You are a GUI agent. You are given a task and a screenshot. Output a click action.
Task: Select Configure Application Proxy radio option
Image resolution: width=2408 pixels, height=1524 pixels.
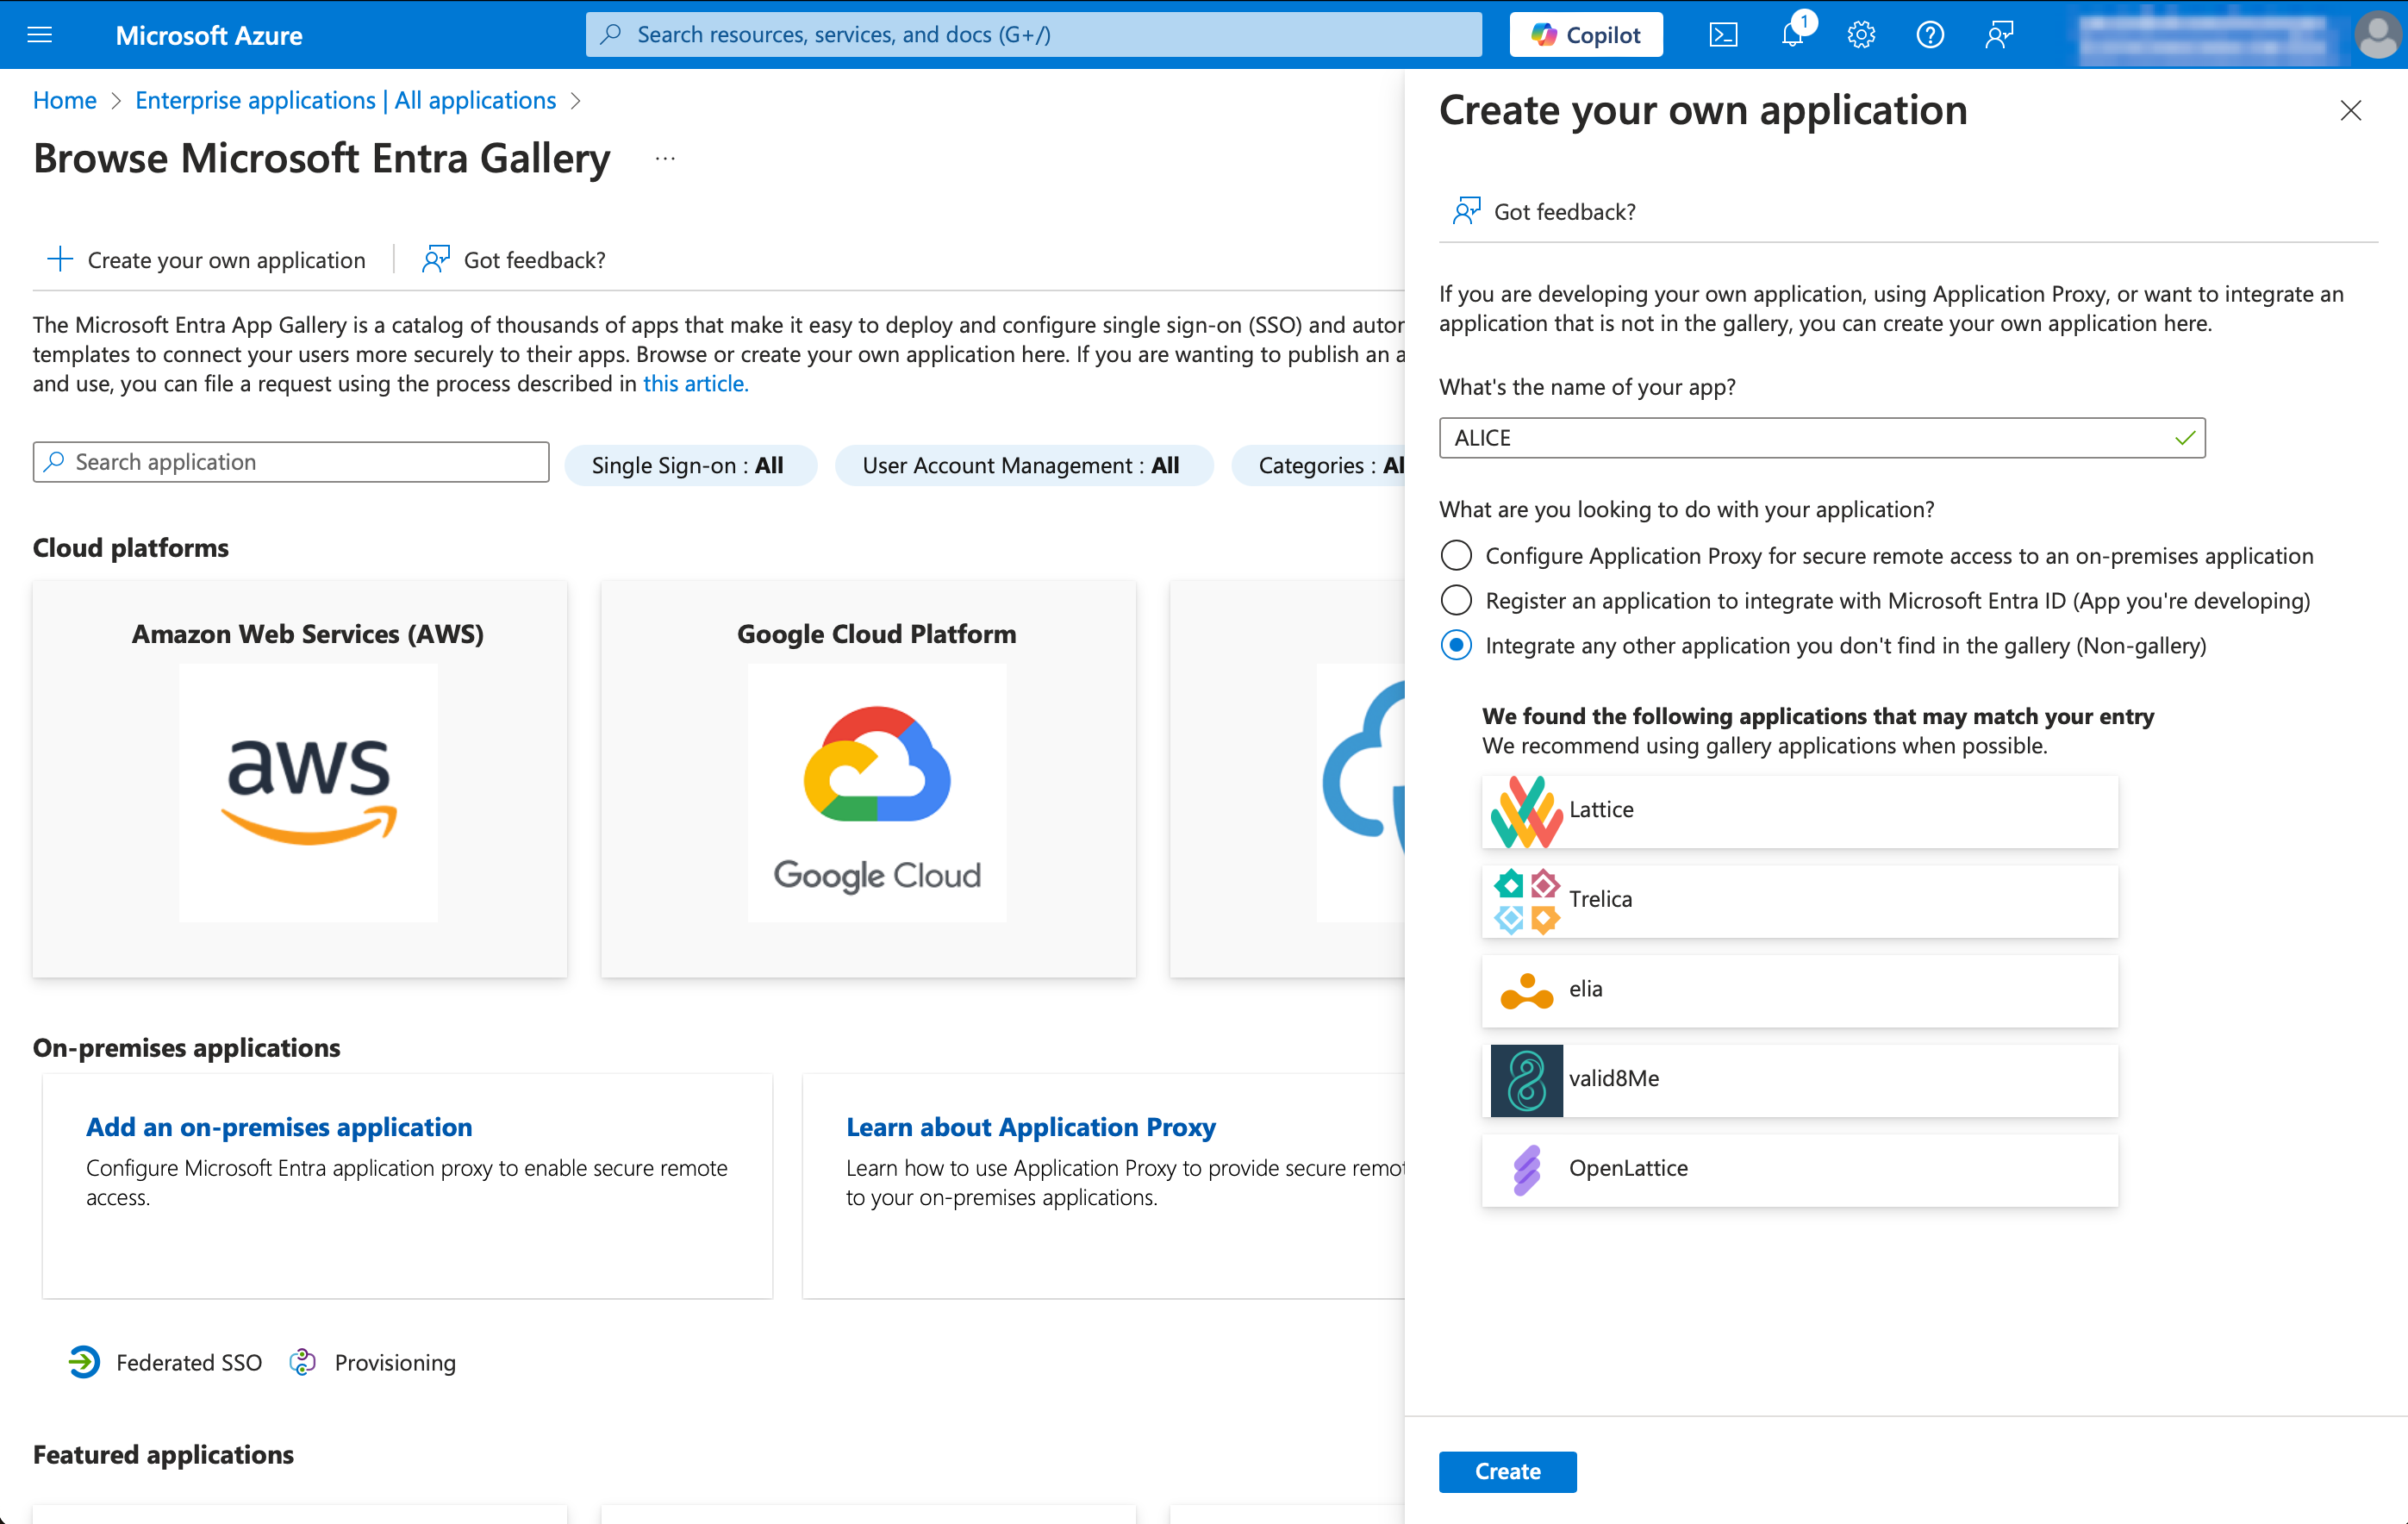click(x=1456, y=555)
